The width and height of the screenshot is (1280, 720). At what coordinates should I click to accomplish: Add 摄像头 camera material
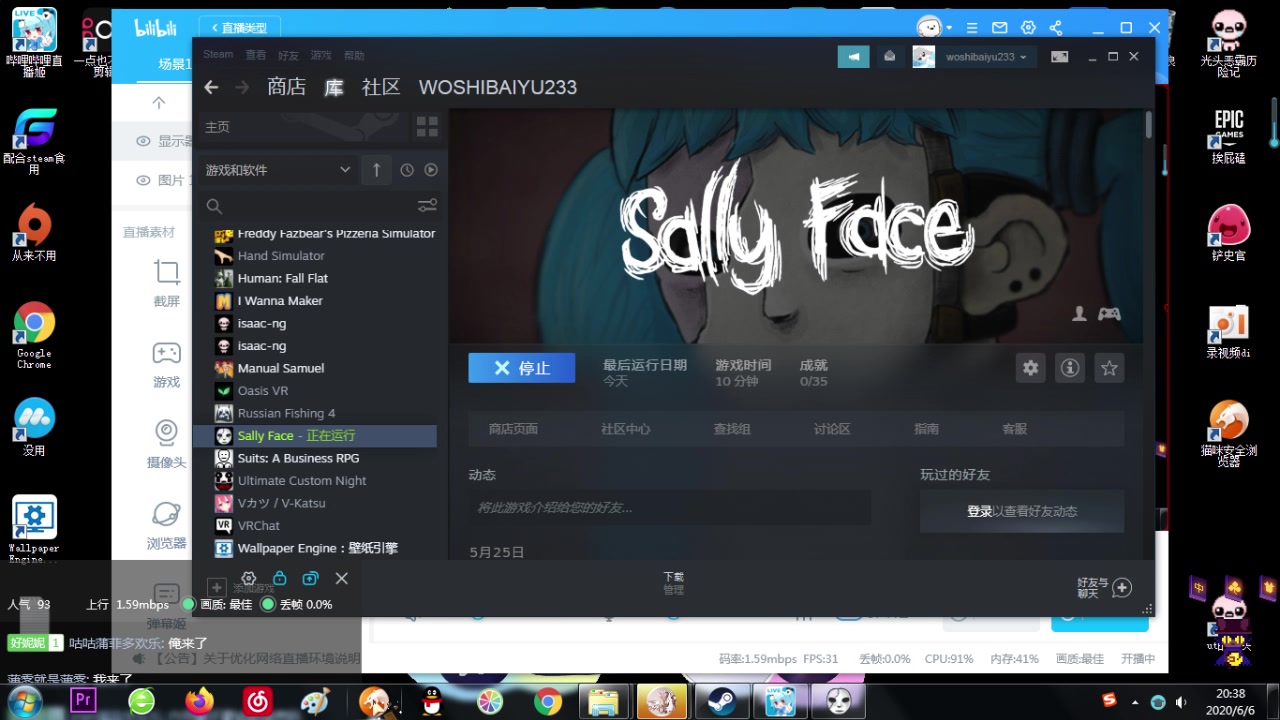167,445
